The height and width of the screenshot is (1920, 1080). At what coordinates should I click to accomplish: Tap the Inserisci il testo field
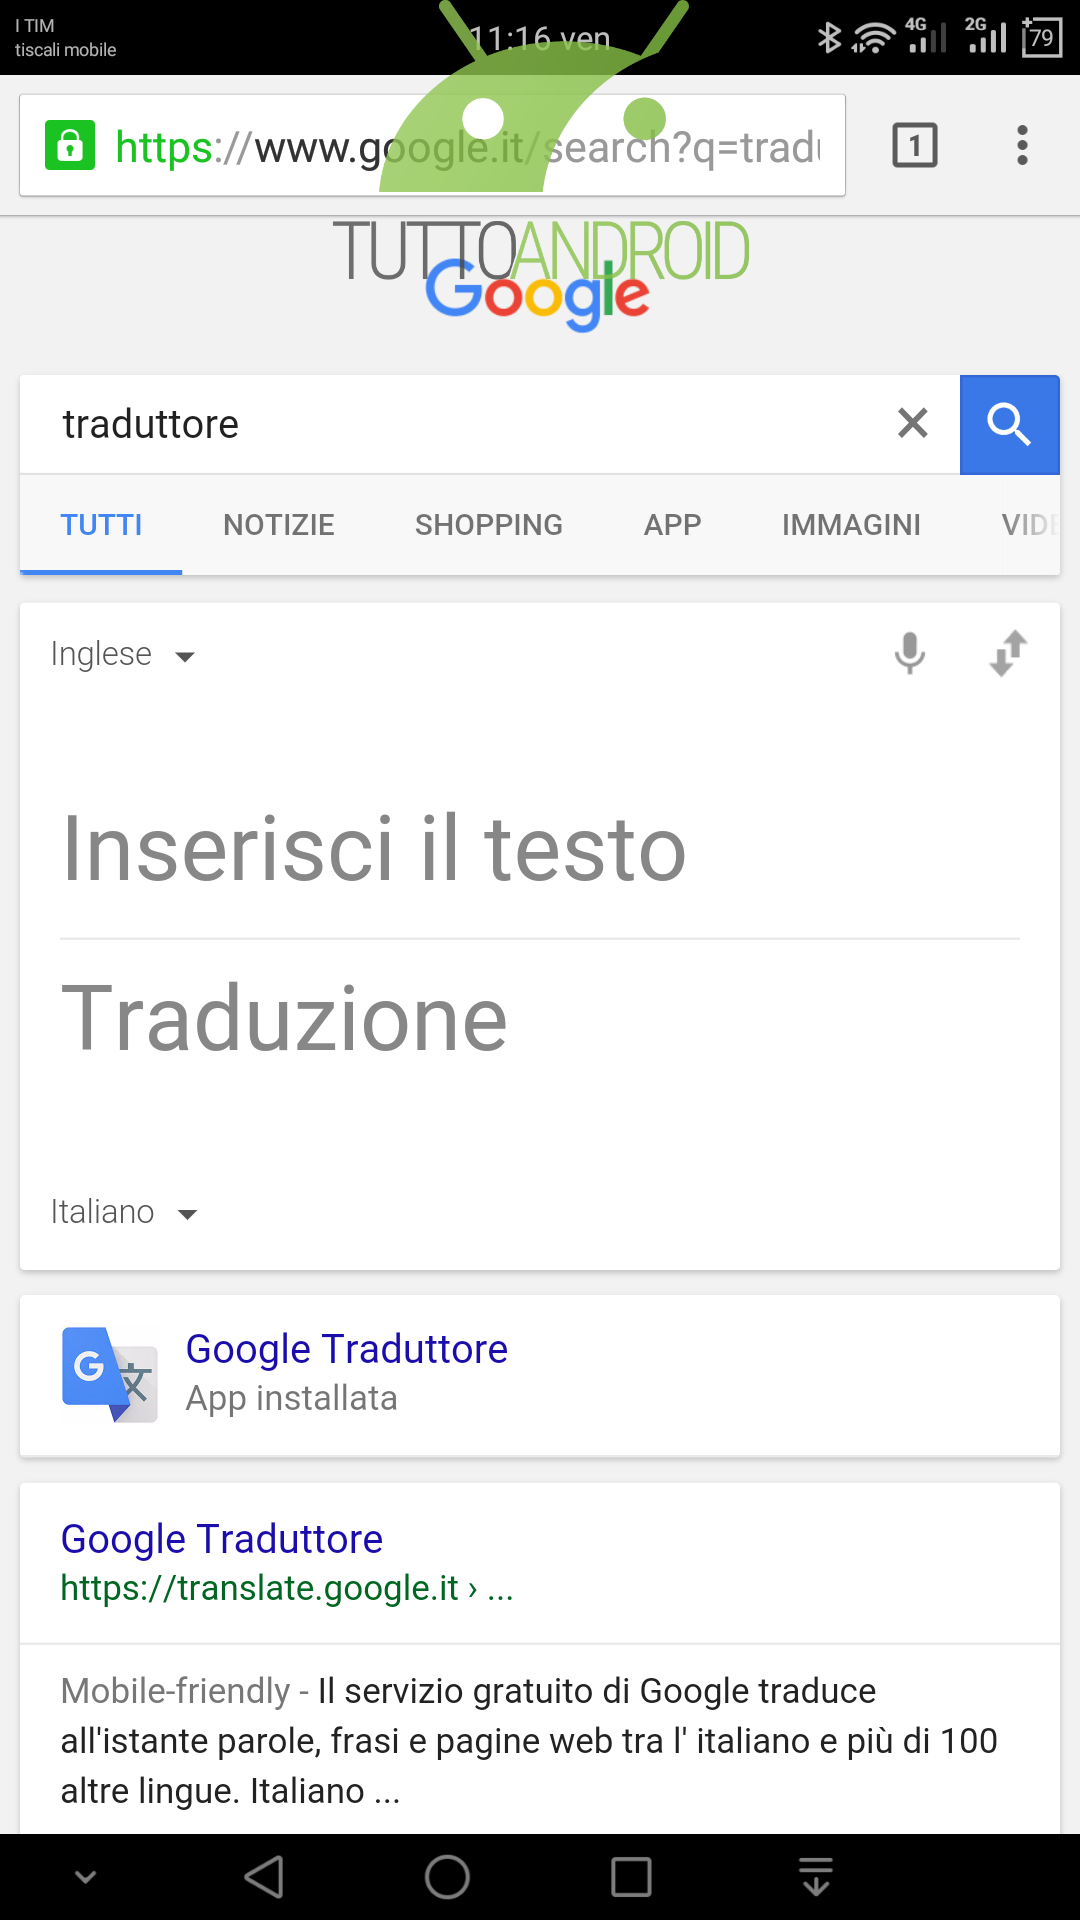pos(540,848)
